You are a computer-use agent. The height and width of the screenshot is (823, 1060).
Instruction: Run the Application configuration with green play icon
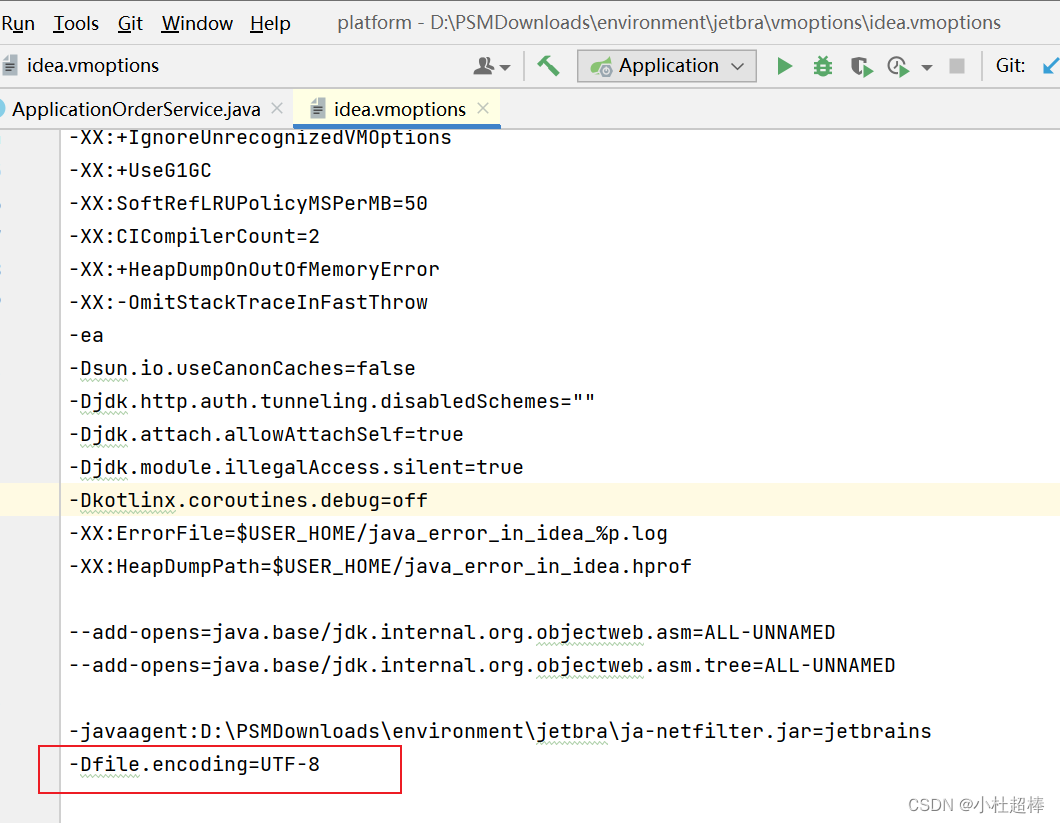(x=785, y=65)
